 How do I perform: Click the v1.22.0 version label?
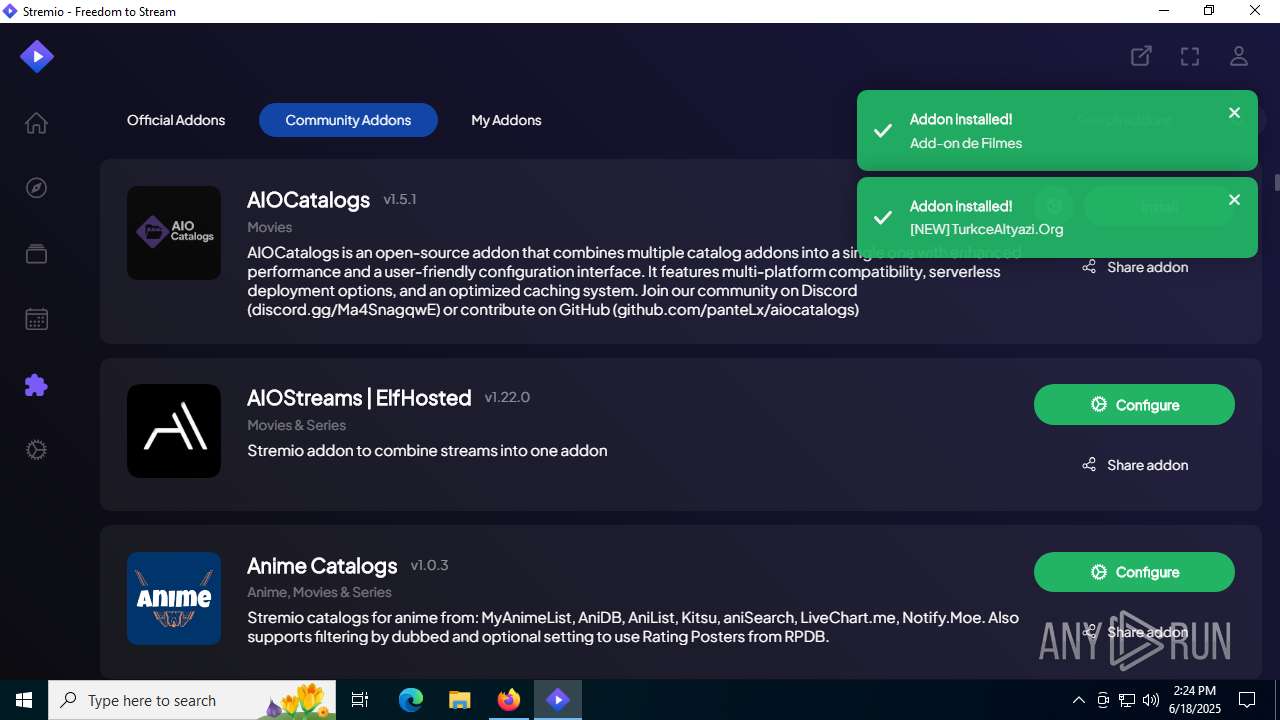(x=507, y=398)
